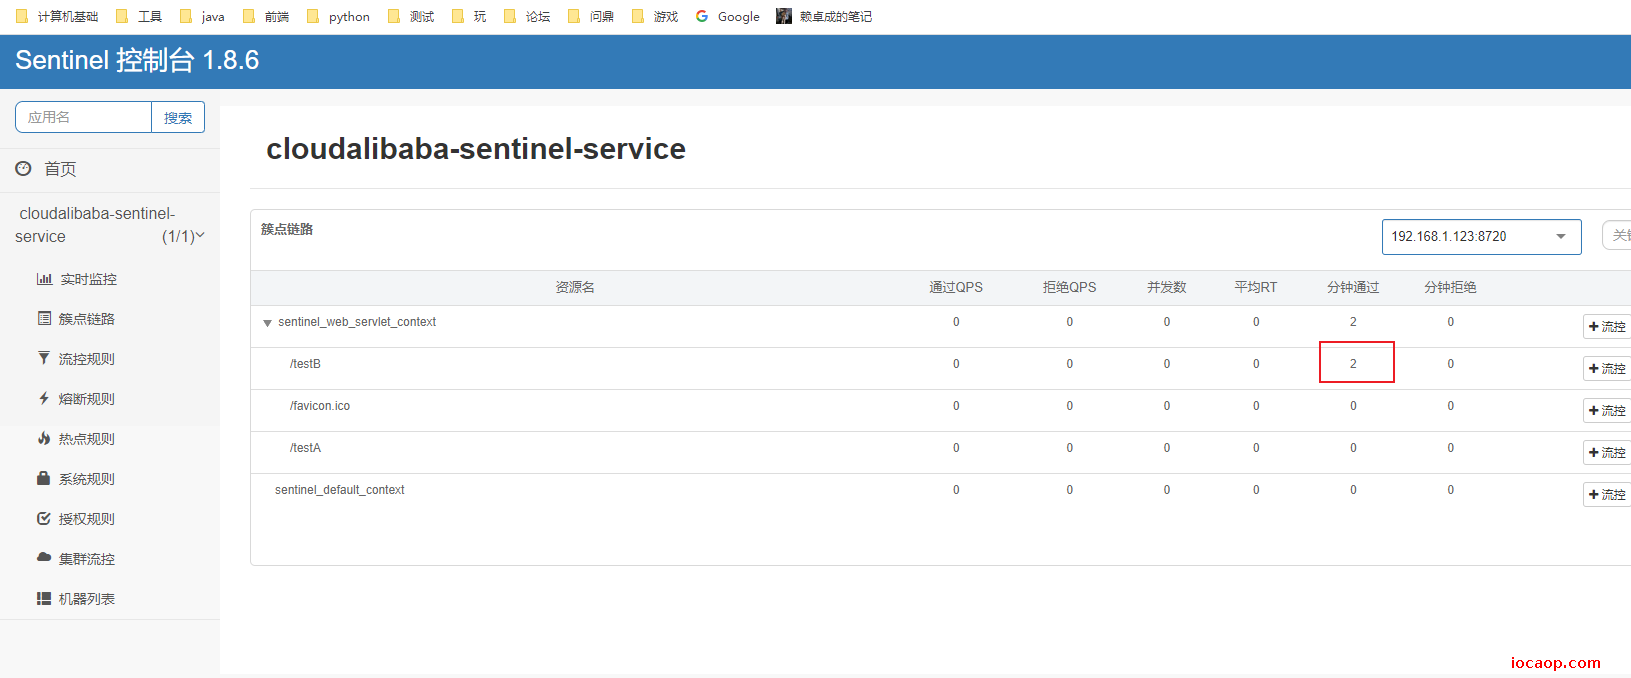
Task: Click the 分钟通过 value for /testB
Action: [1353, 364]
